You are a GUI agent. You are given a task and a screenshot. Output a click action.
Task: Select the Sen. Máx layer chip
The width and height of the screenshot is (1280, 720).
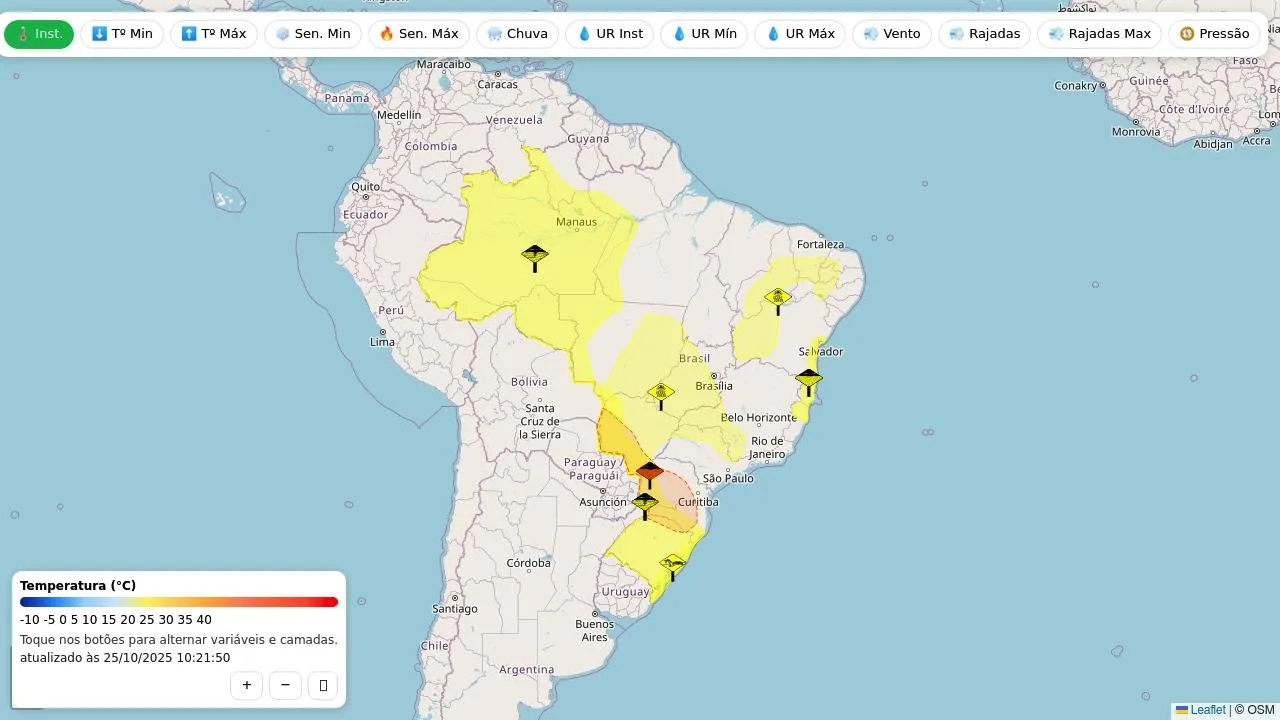click(419, 34)
